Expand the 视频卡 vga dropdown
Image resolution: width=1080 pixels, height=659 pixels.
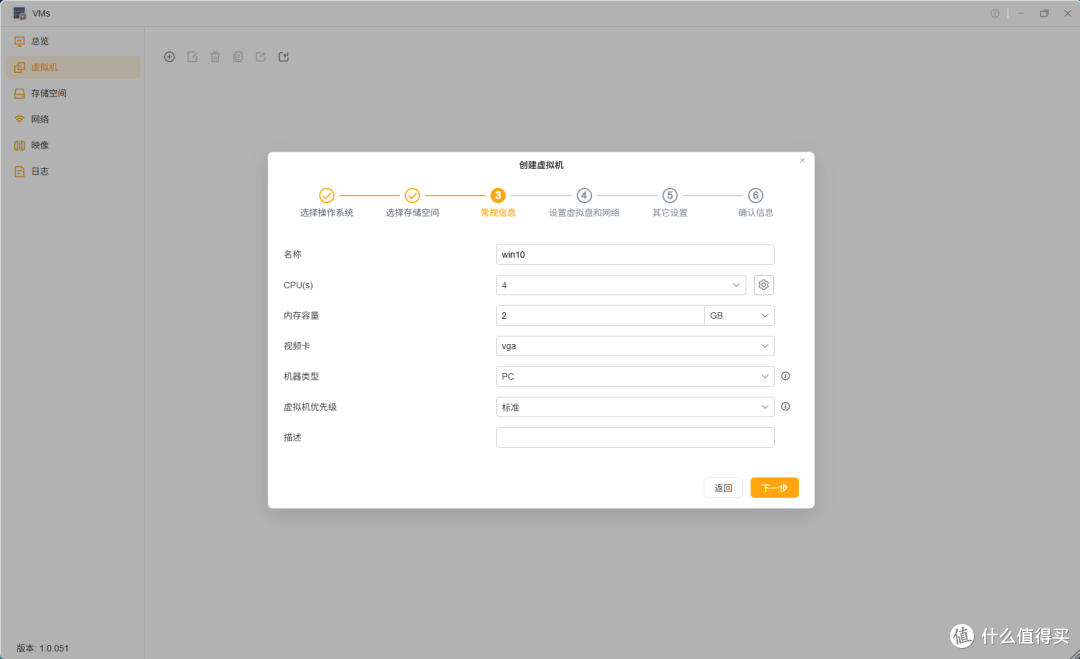tap(635, 346)
